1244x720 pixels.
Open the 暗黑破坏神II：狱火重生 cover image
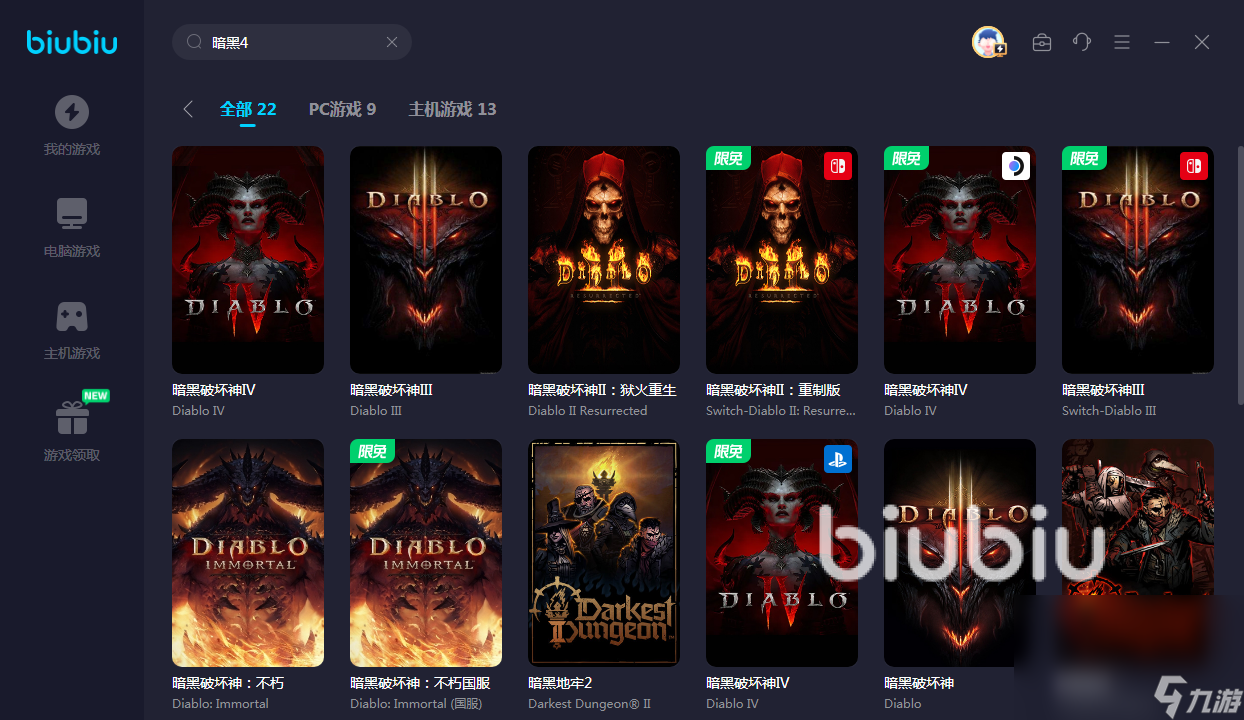pos(604,260)
